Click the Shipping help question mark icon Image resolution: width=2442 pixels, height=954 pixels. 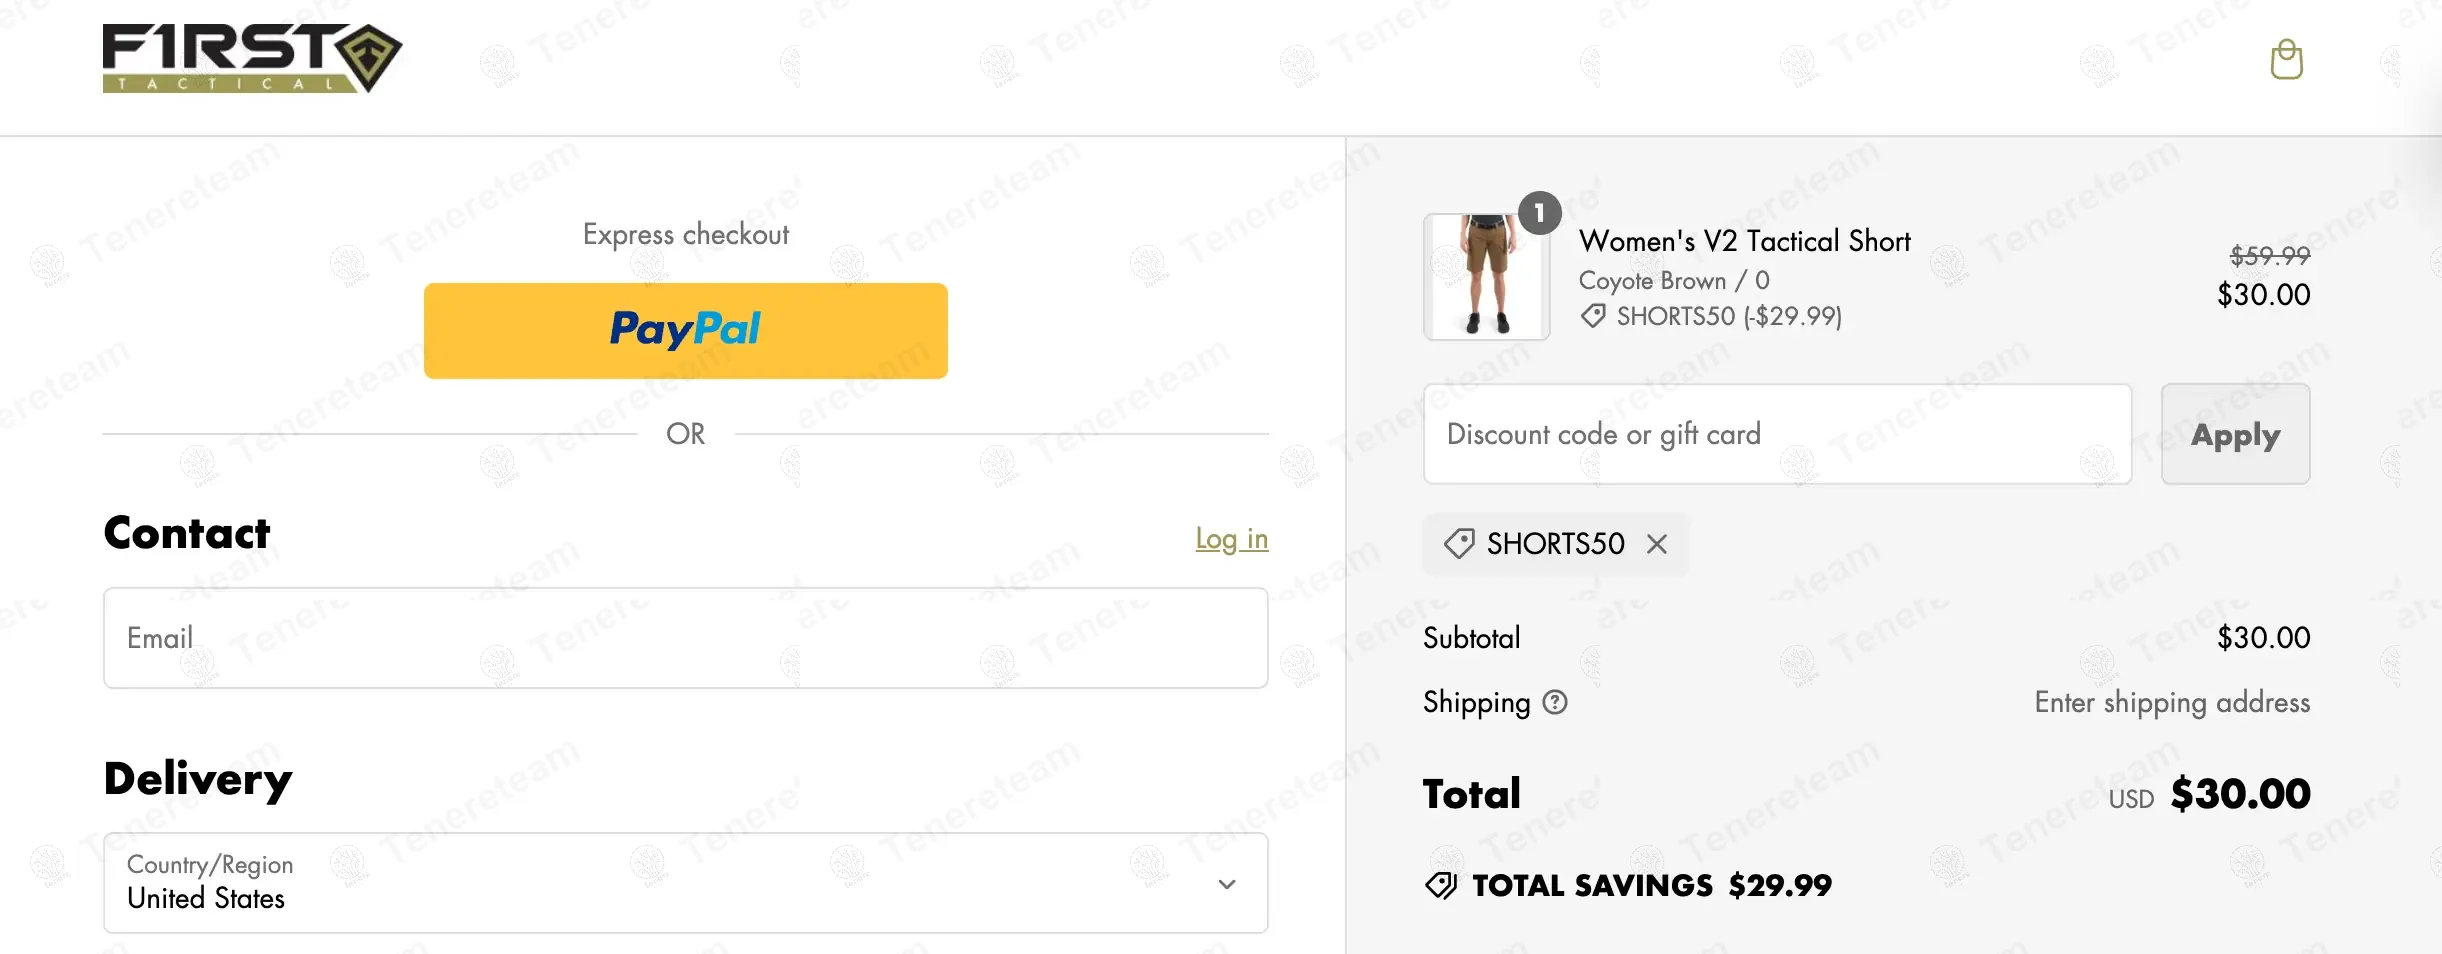pos(1555,702)
